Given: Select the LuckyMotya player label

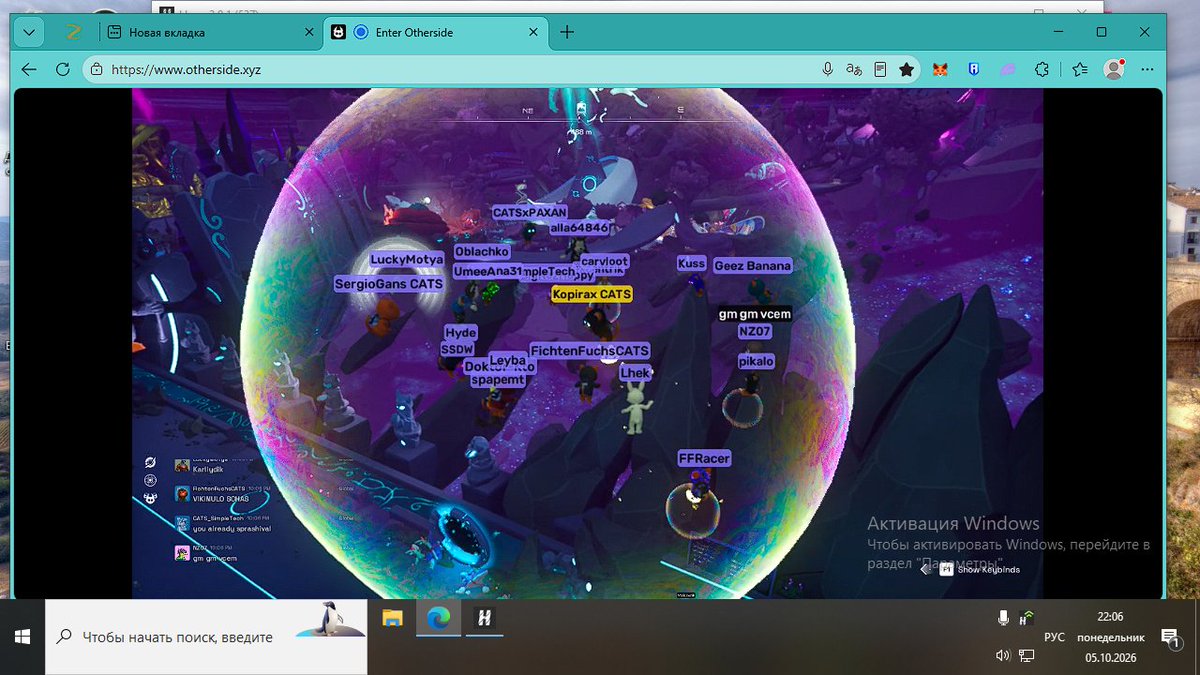Looking at the screenshot, I should pos(406,259).
